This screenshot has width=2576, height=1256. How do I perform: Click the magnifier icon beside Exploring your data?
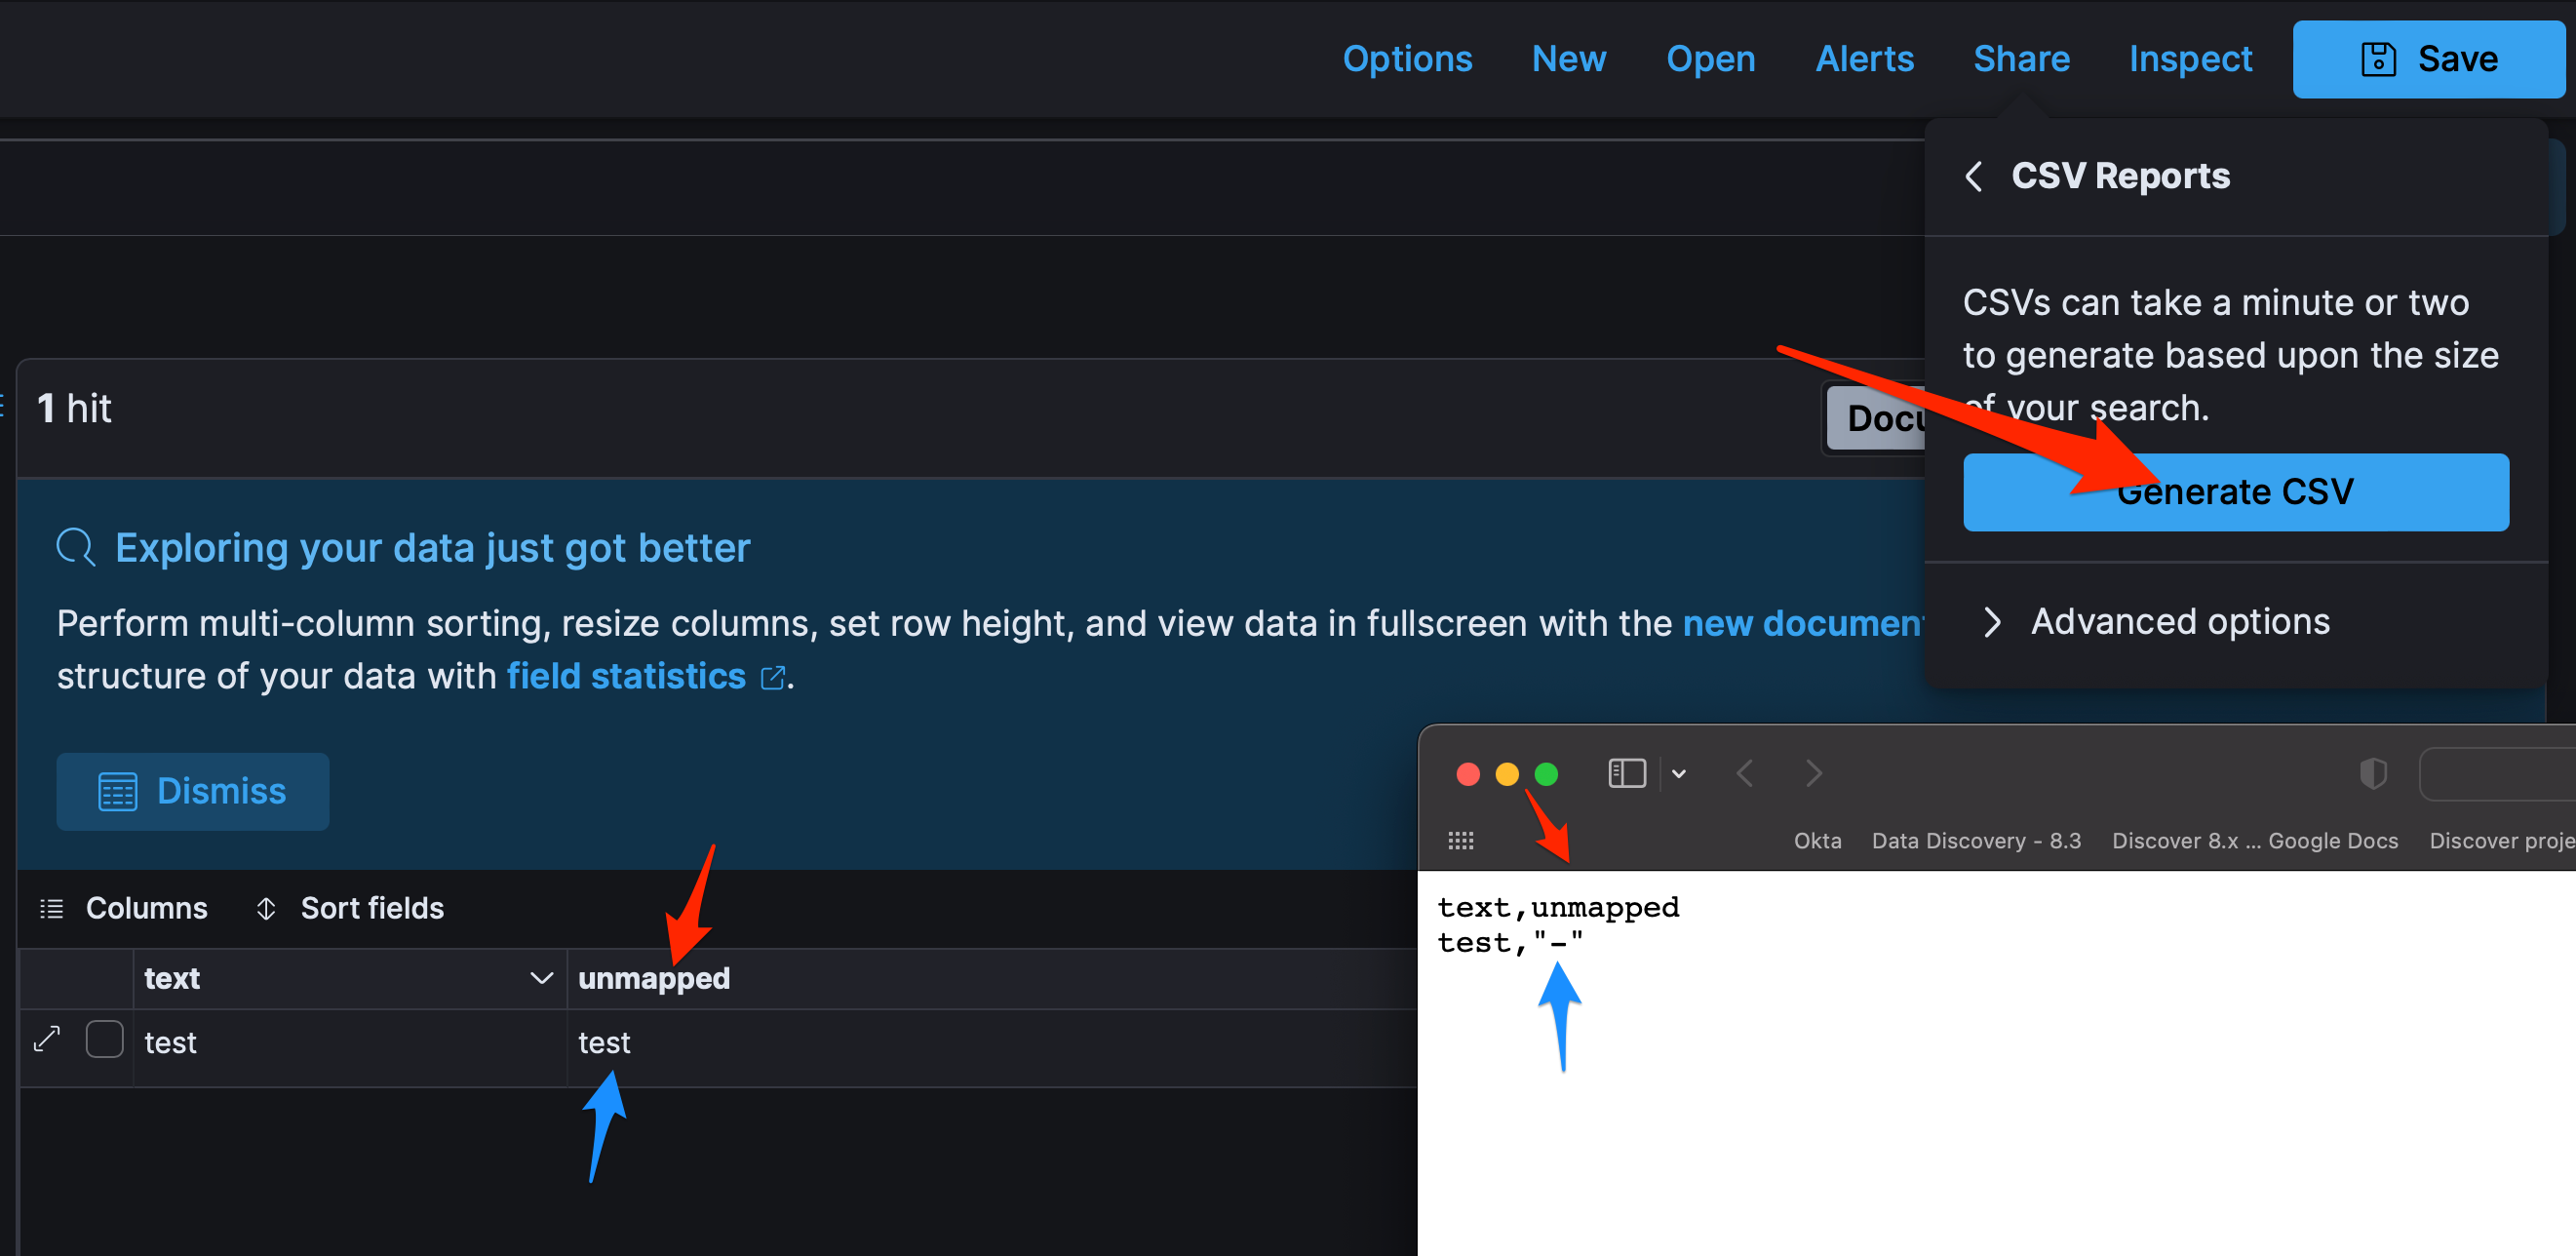[x=76, y=547]
